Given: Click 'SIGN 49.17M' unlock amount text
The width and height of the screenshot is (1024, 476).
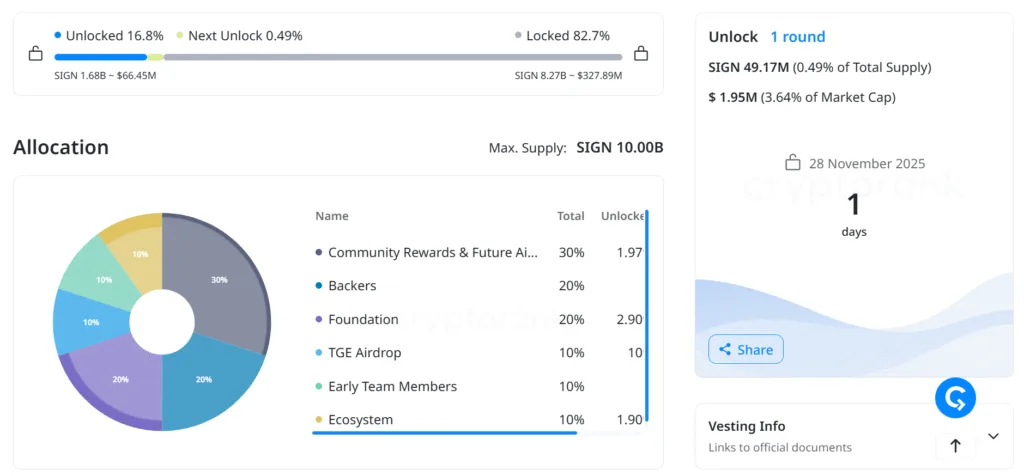Looking at the screenshot, I should 748,67.
